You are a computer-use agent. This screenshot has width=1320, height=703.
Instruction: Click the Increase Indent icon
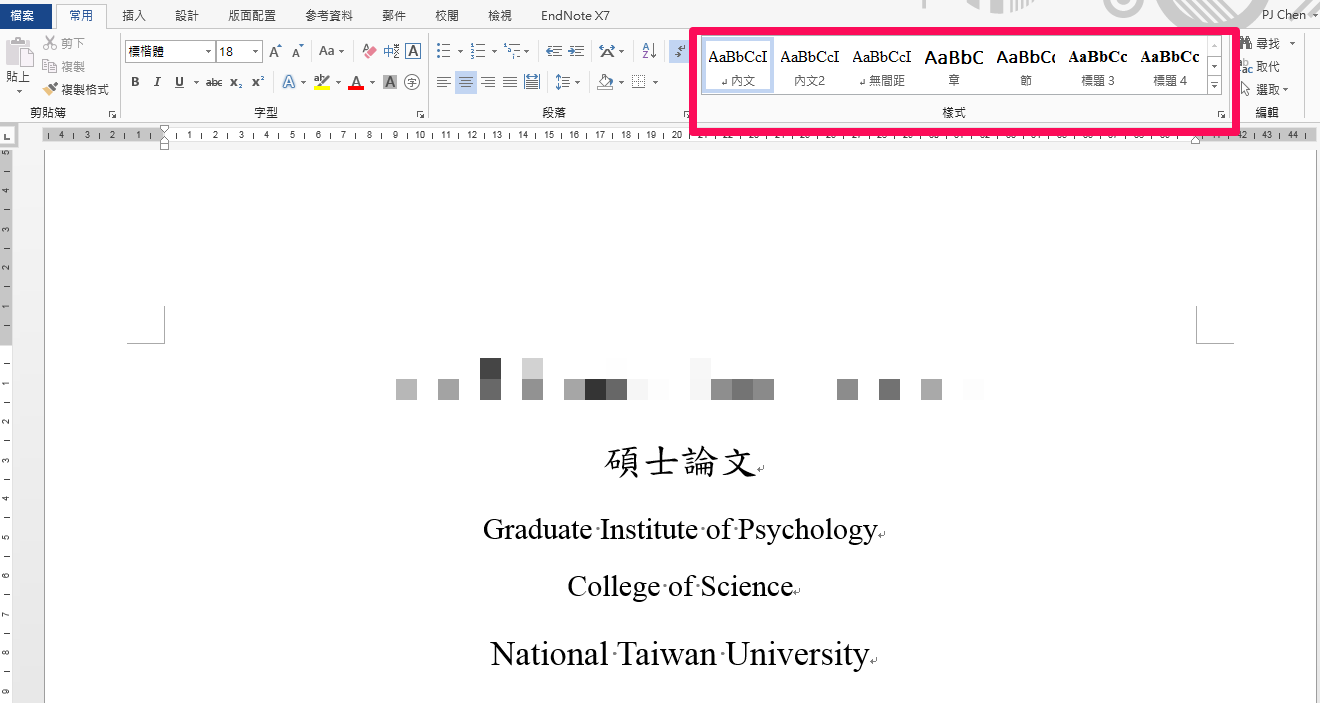(x=576, y=51)
